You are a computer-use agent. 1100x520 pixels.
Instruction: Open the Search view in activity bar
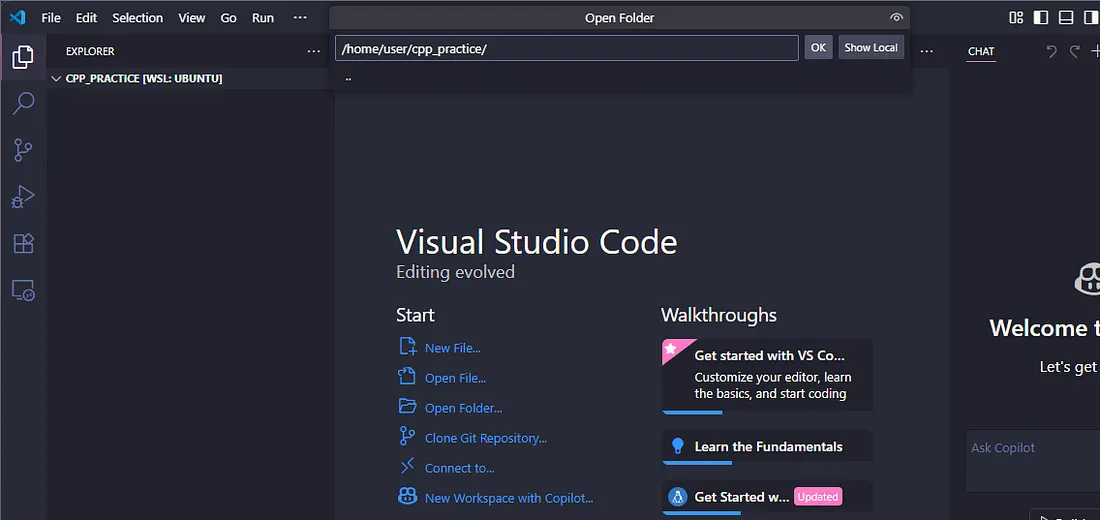point(23,103)
